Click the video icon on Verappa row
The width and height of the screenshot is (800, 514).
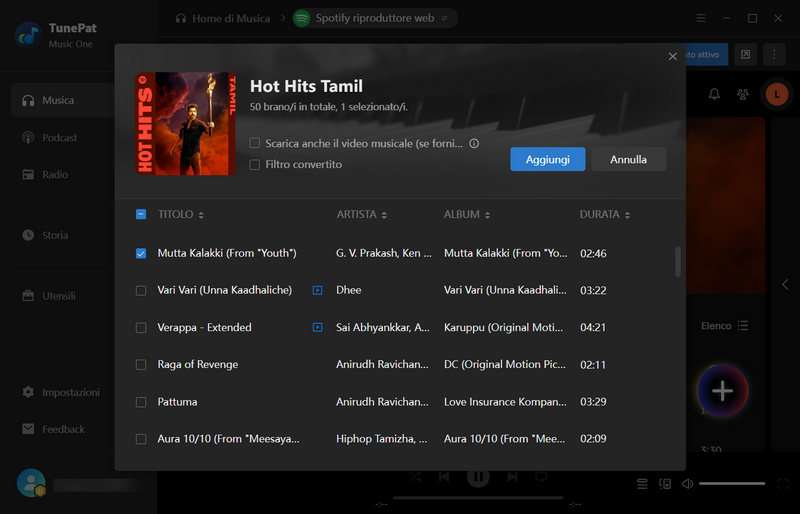tap(317, 327)
